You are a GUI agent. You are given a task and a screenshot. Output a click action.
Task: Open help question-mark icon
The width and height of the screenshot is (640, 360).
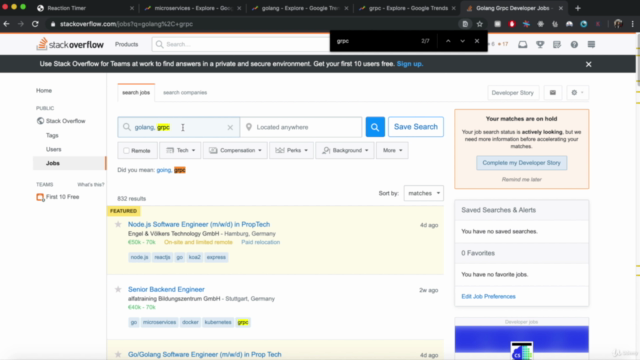point(574,44)
